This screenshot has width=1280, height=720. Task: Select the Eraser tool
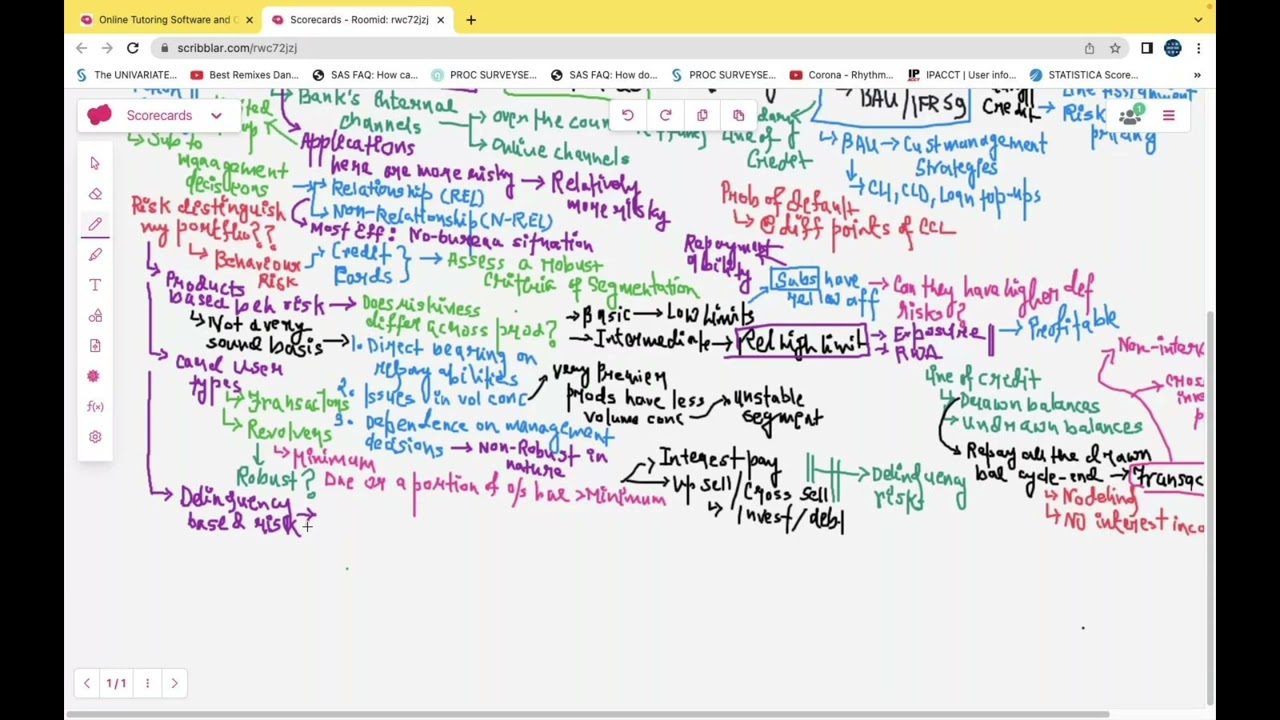point(95,194)
